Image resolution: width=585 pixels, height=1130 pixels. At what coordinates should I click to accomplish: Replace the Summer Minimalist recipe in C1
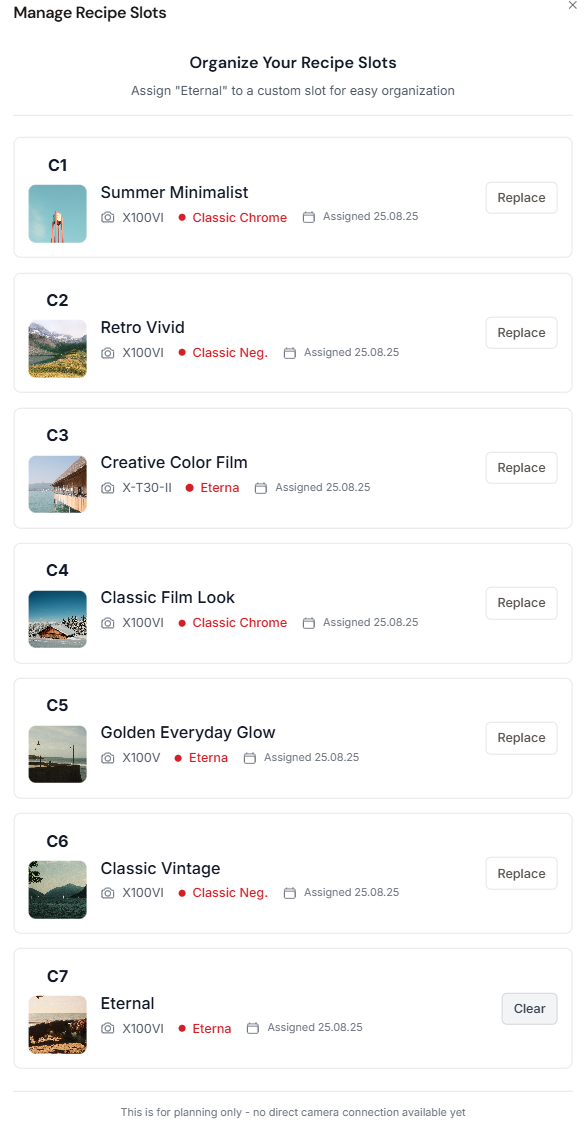point(522,197)
